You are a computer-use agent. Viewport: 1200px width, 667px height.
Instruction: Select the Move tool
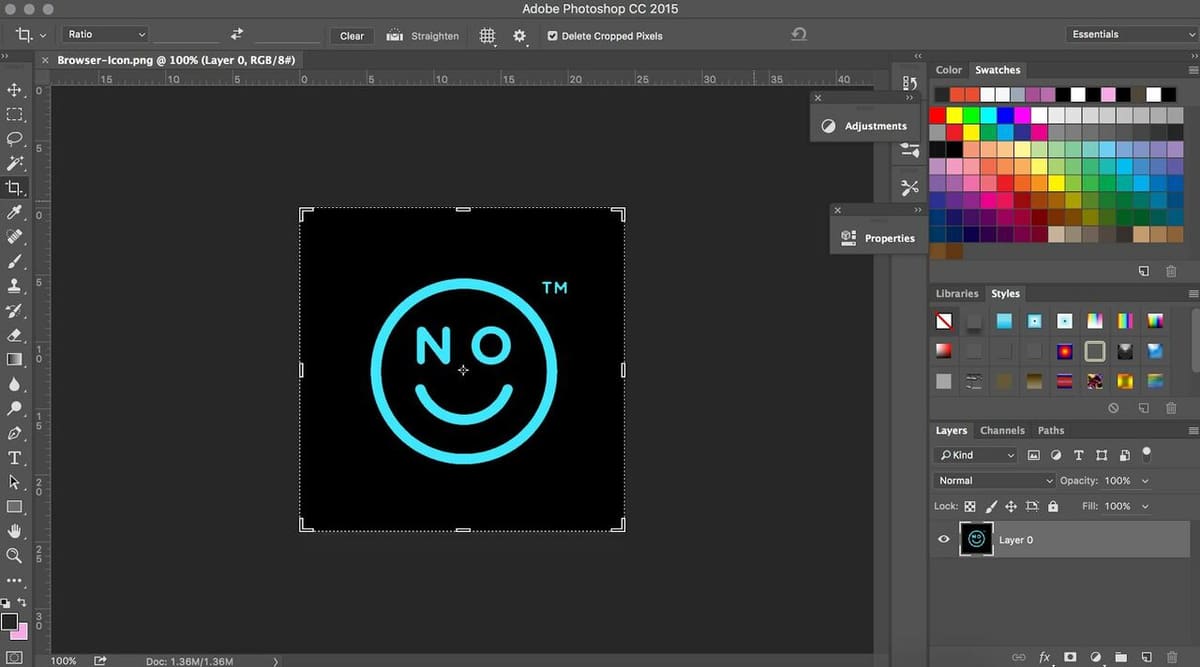[14, 90]
